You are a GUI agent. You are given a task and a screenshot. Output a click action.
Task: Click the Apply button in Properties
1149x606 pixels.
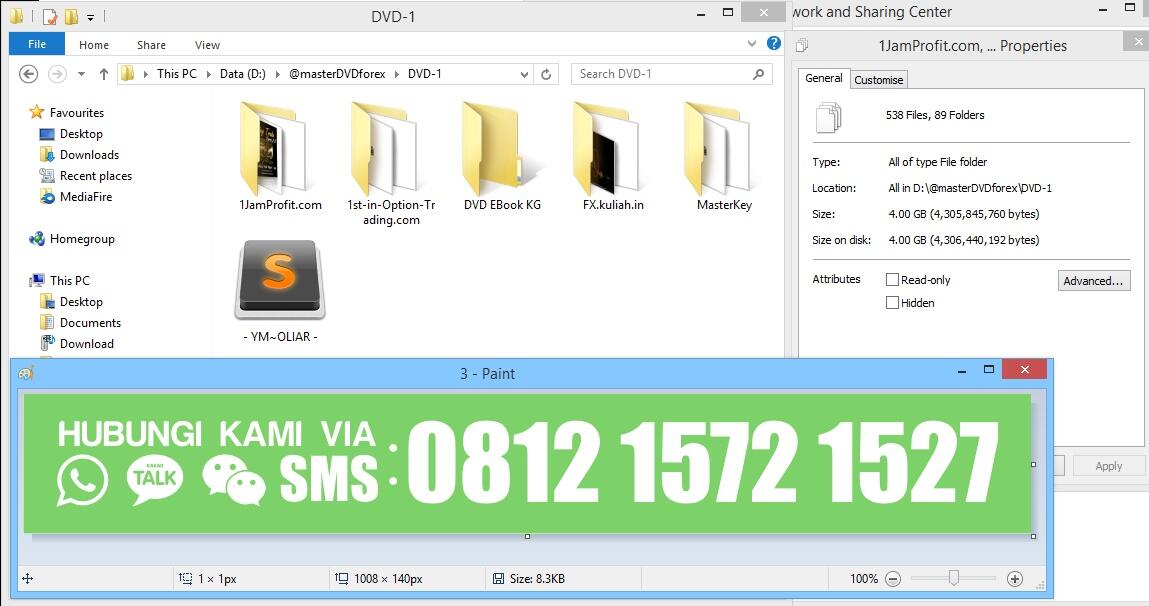[x=1108, y=466]
